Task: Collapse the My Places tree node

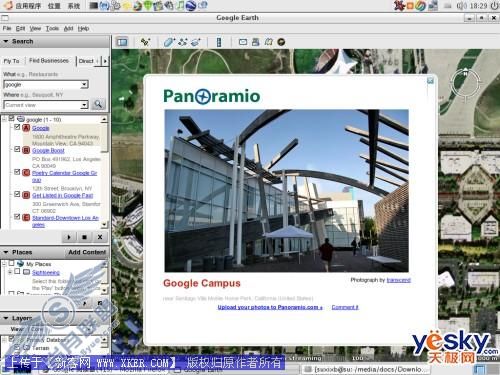Action: 5,264
